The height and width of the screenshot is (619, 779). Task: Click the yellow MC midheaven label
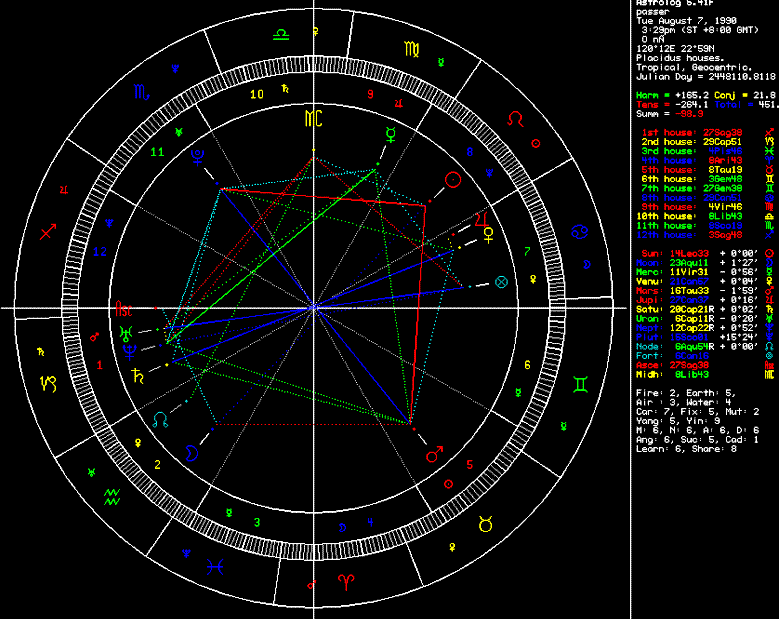pyautogui.click(x=314, y=119)
